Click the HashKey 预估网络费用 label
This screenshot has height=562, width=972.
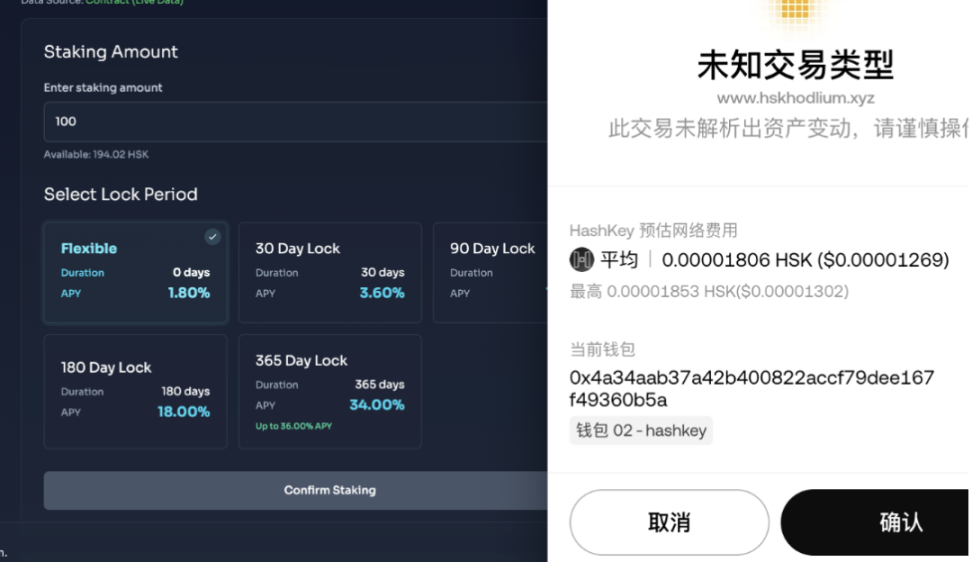pyautogui.click(x=653, y=231)
